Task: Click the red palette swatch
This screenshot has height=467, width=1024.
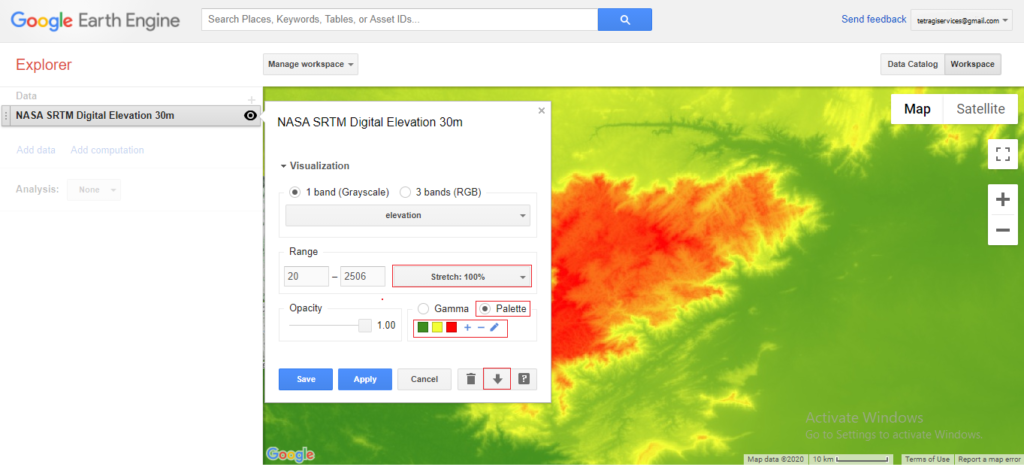Action: 451,327
